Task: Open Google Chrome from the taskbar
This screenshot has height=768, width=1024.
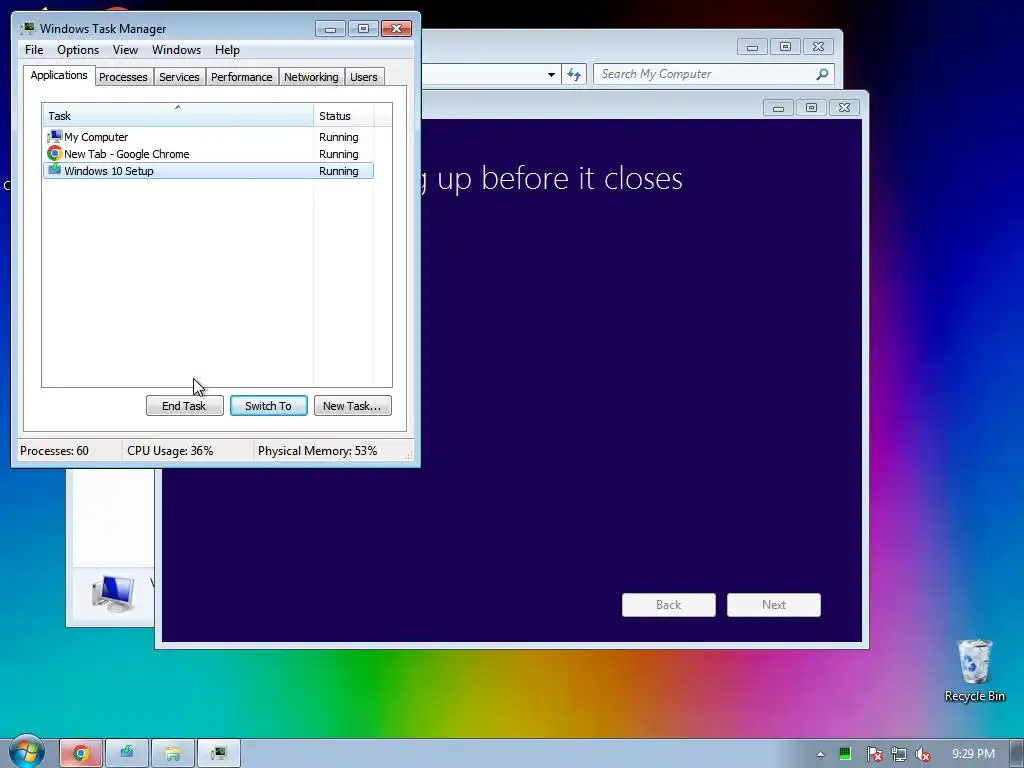Action: coord(81,754)
